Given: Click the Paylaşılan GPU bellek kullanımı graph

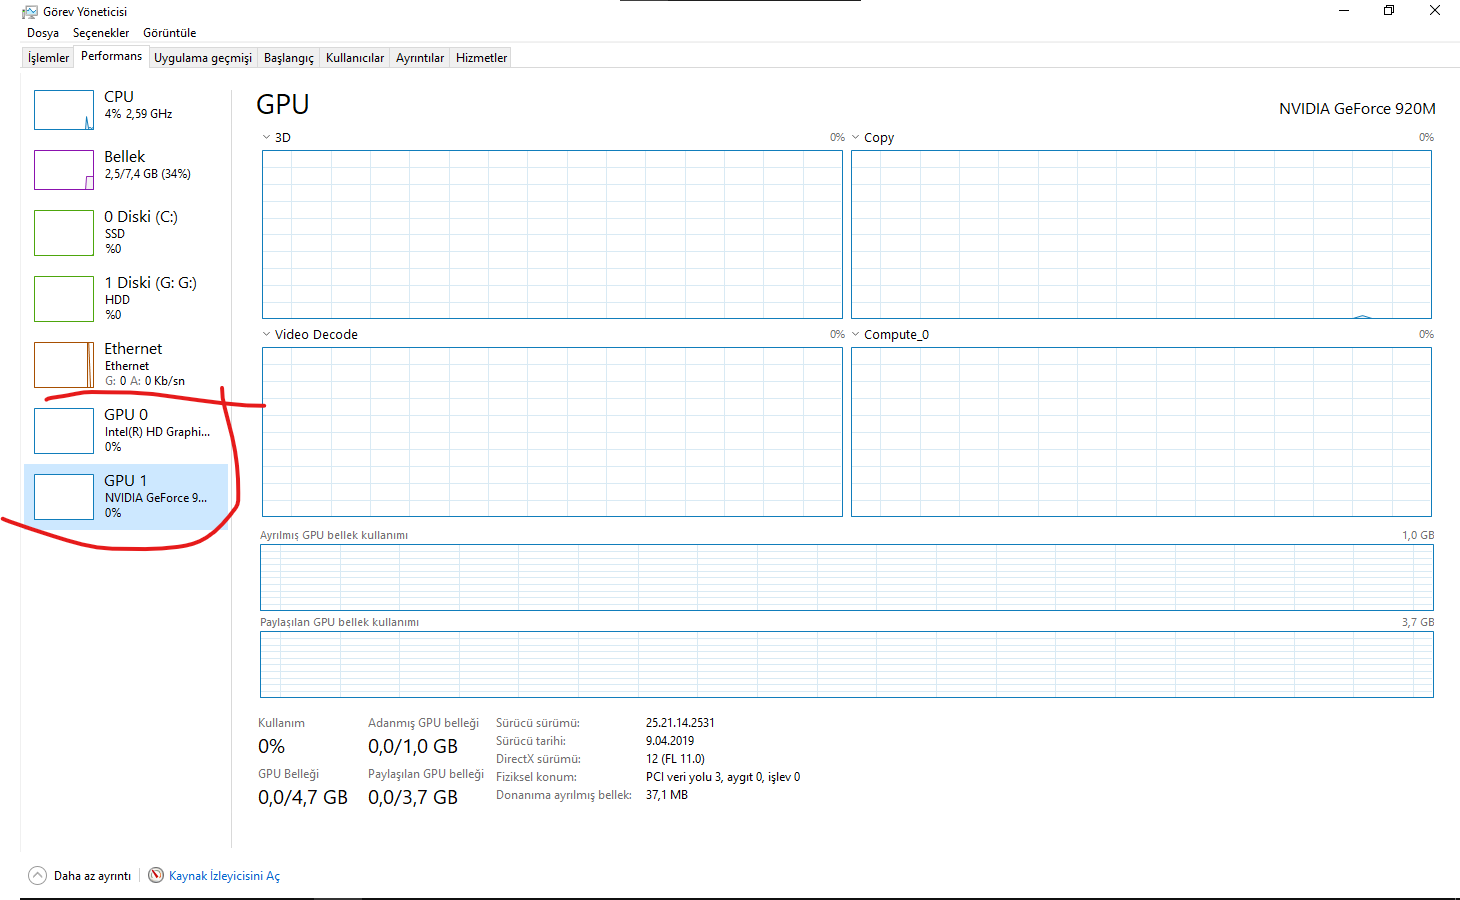Looking at the screenshot, I should point(846,664).
